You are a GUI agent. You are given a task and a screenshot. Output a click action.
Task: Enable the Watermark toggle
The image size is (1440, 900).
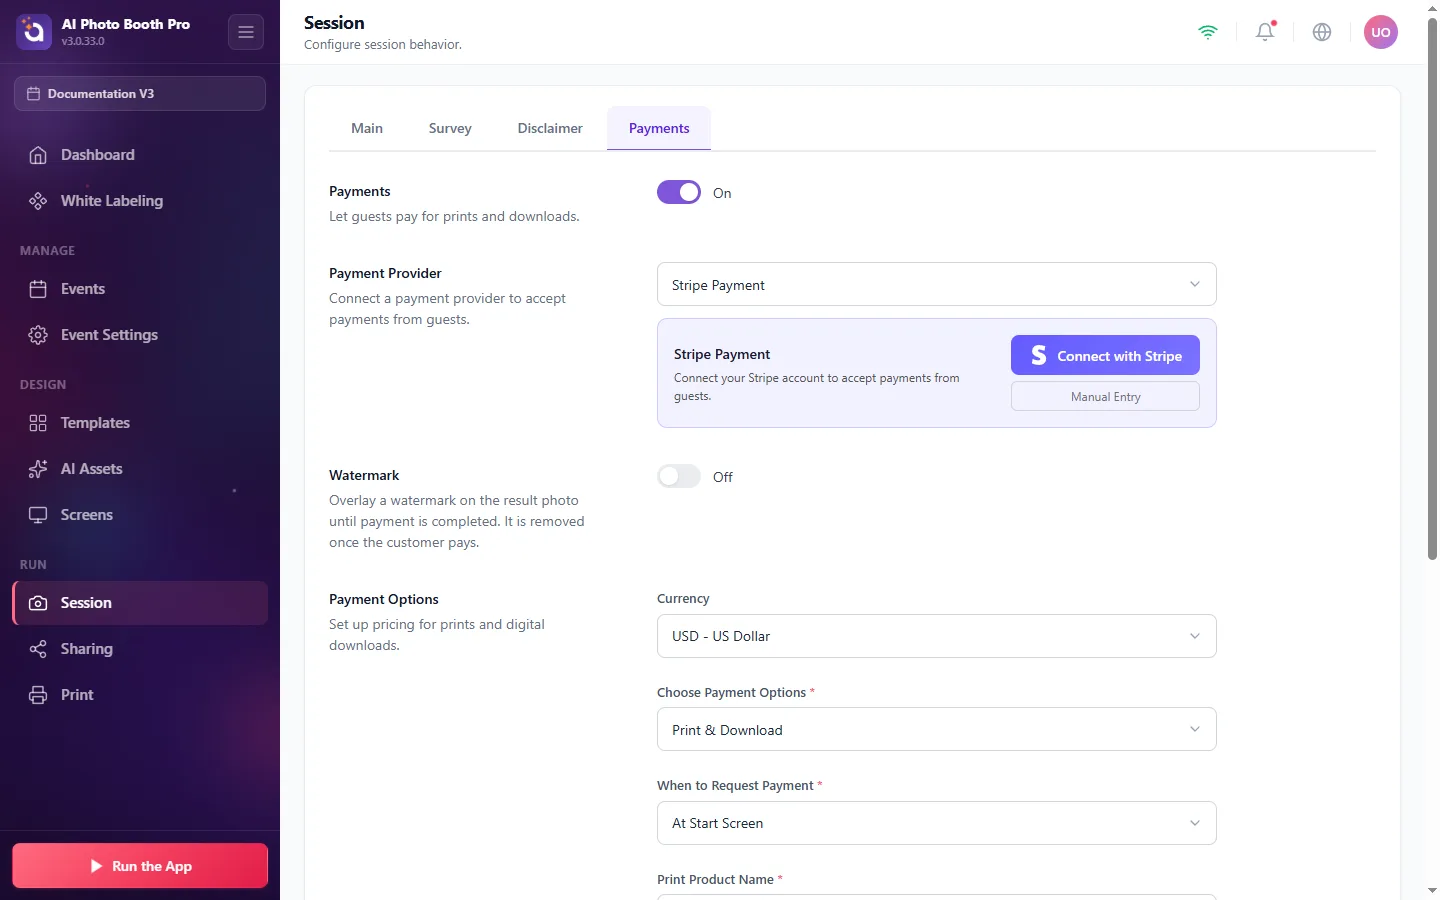pyautogui.click(x=679, y=476)
